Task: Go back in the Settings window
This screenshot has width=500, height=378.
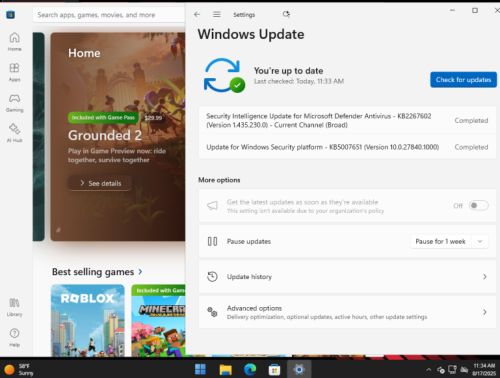Action: point(197,14)
